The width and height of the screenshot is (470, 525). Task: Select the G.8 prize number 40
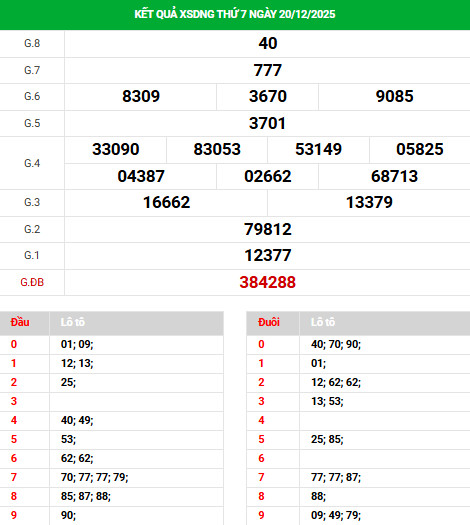[x=268, y=43]
